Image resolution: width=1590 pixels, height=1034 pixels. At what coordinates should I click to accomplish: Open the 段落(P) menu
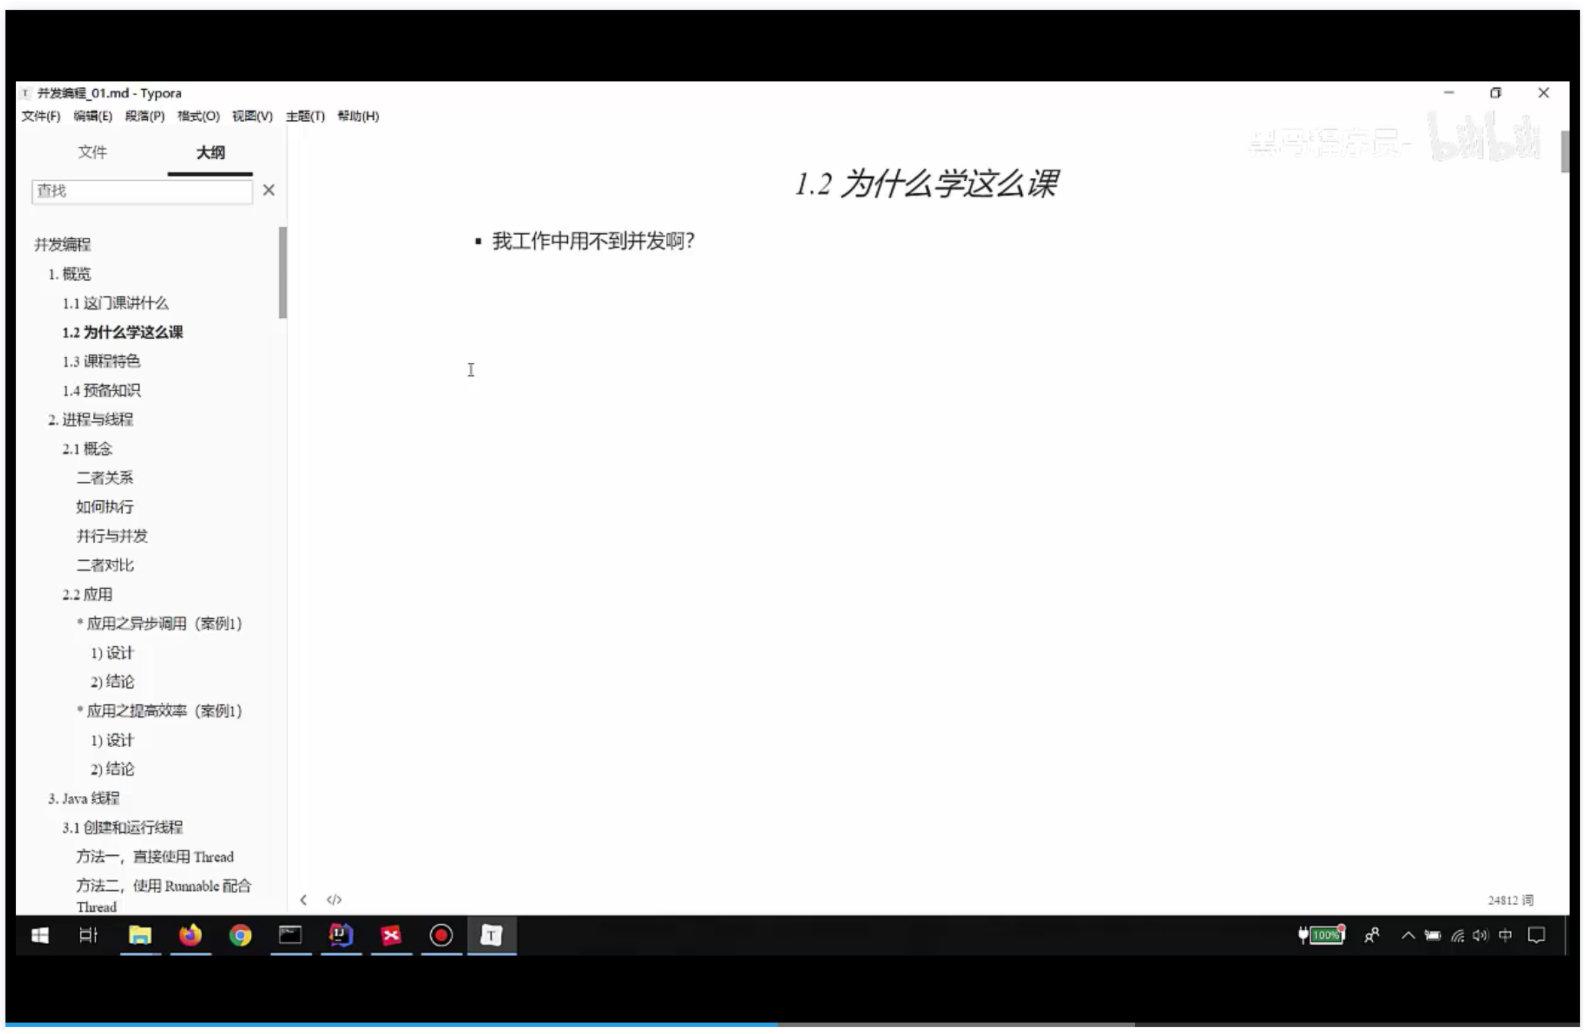(x=145, y=117)
